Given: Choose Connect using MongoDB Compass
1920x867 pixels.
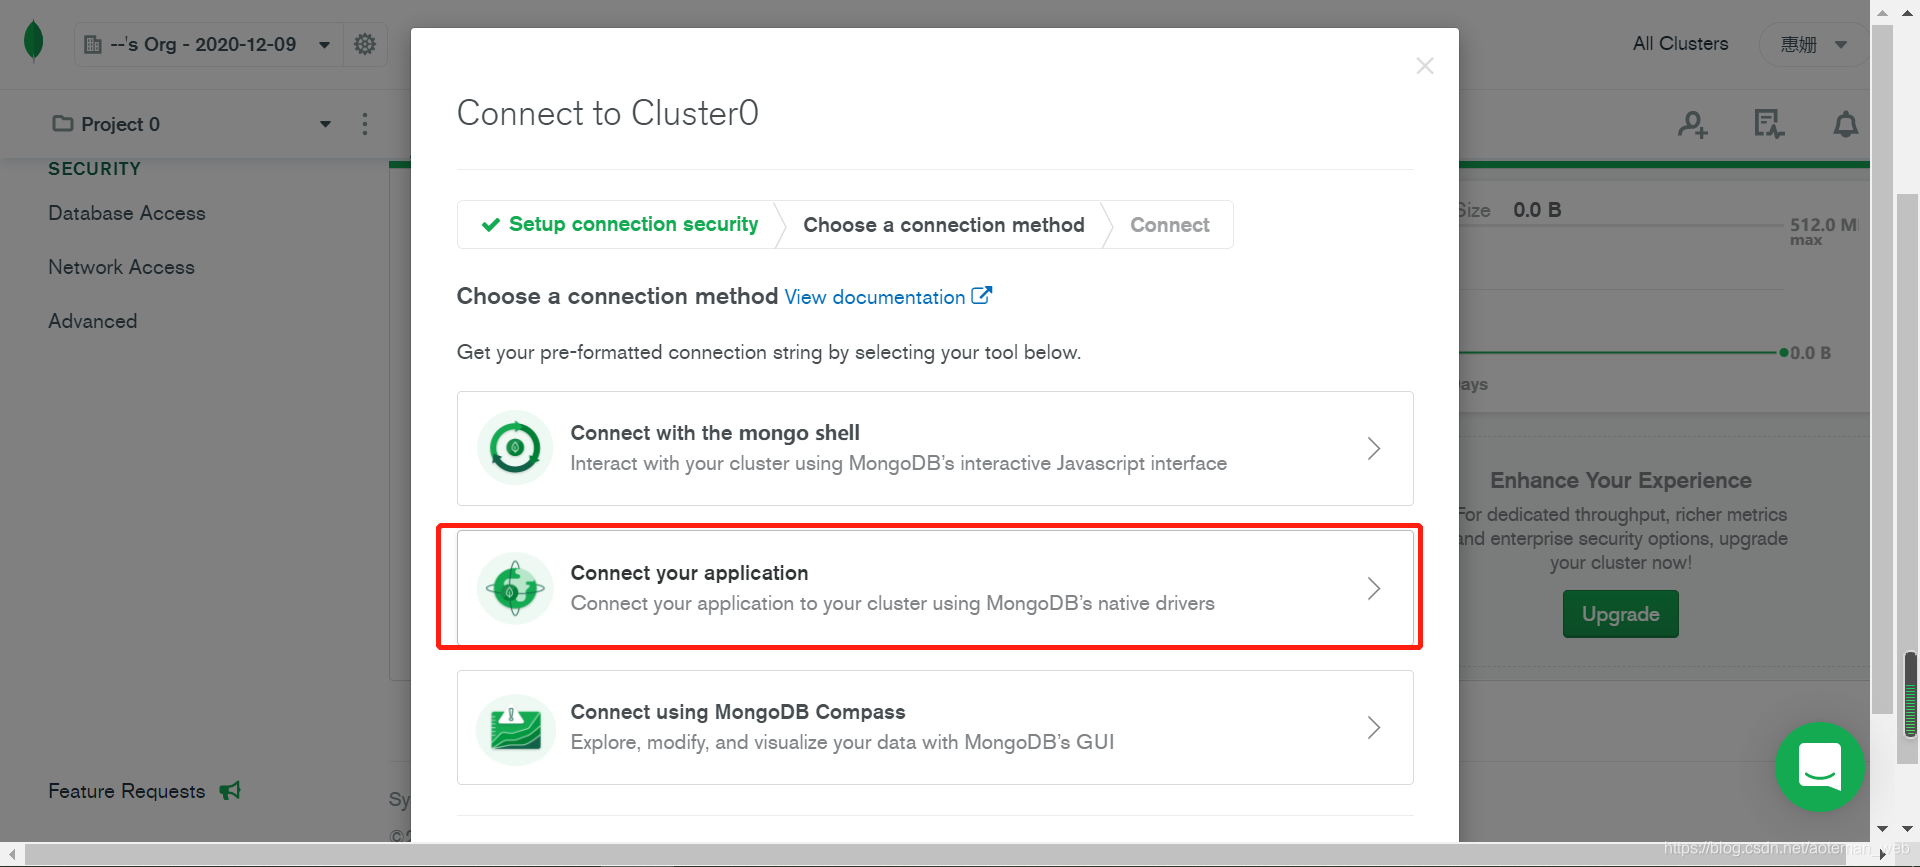Looking at the screenshot, I should click(x=935, y=727).
